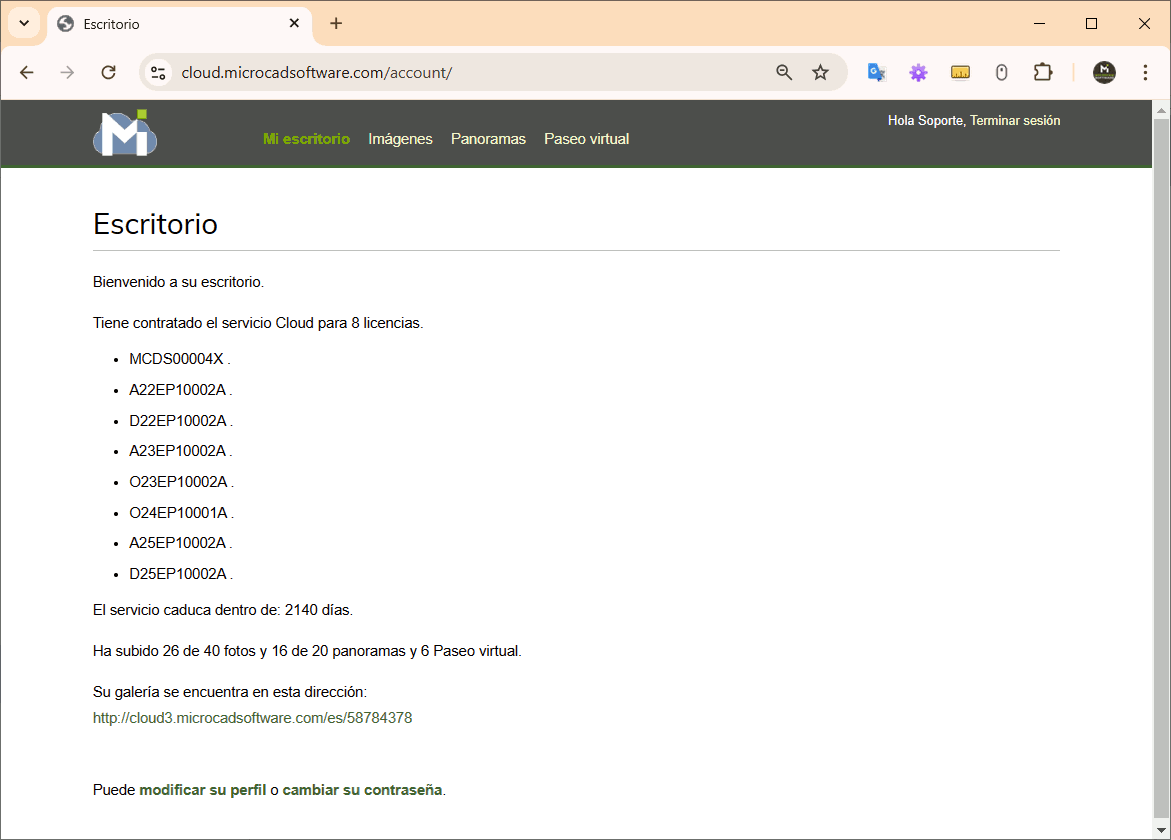Click 'modificar su perfil' link
1171x840 pixels.
pyautogui.click(x=204, y=789)
